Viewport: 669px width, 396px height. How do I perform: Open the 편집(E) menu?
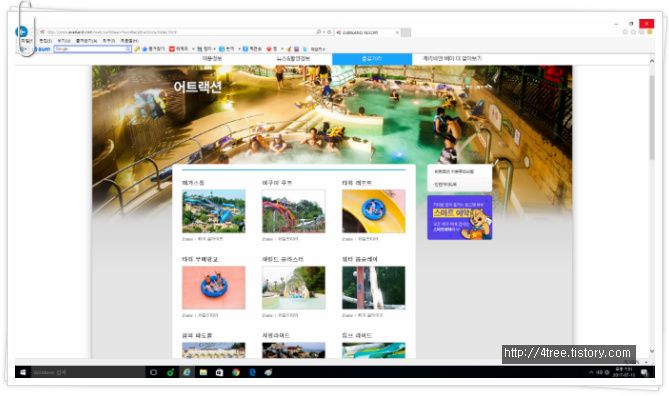coord(45,41)
